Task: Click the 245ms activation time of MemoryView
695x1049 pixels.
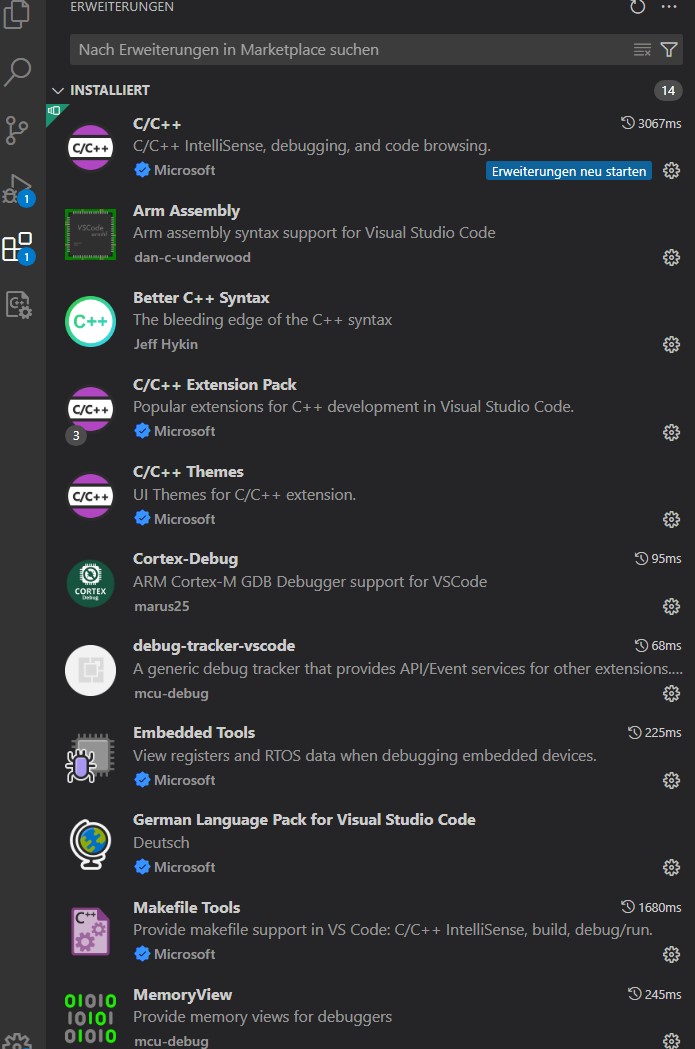Action: click(654, 994)
